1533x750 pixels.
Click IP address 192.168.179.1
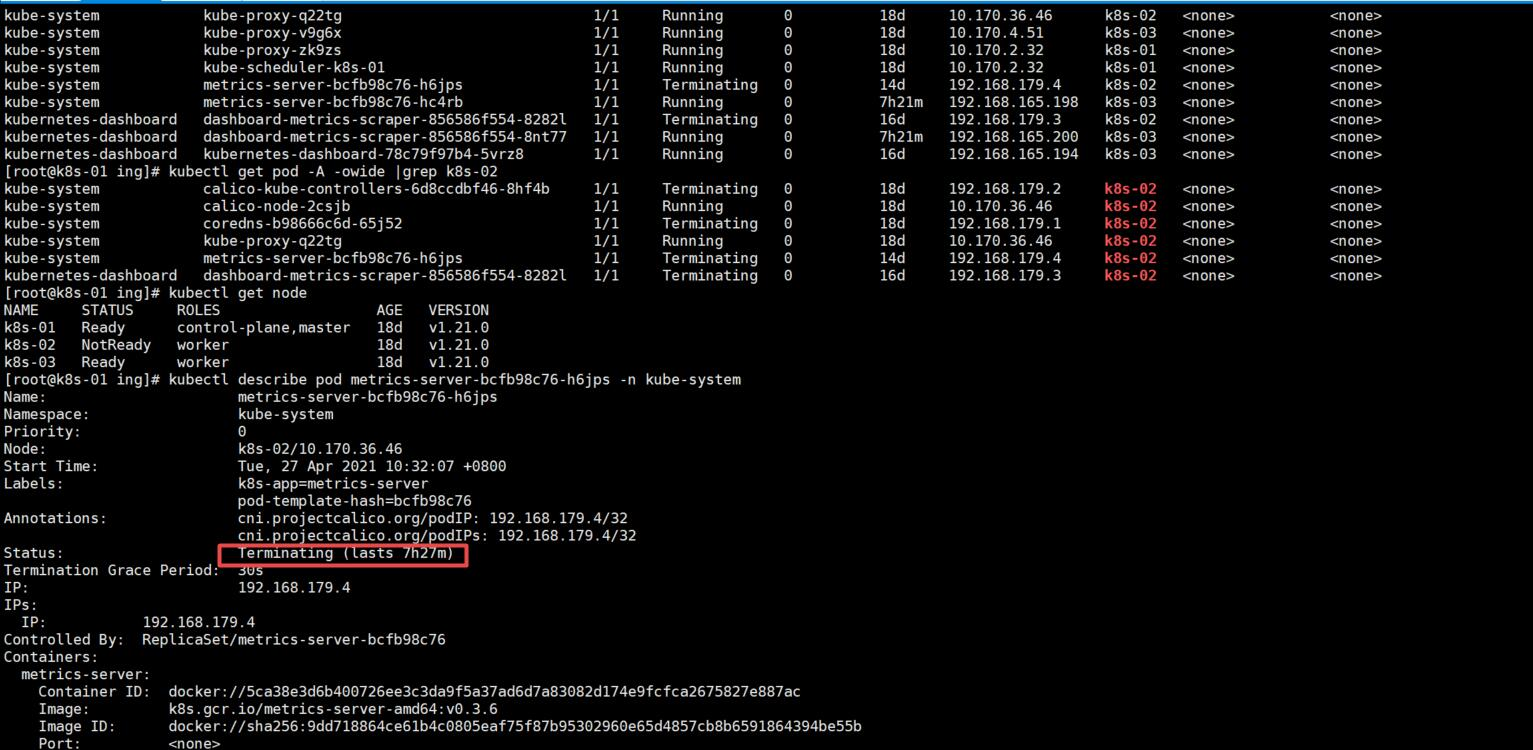(1005, 223)
